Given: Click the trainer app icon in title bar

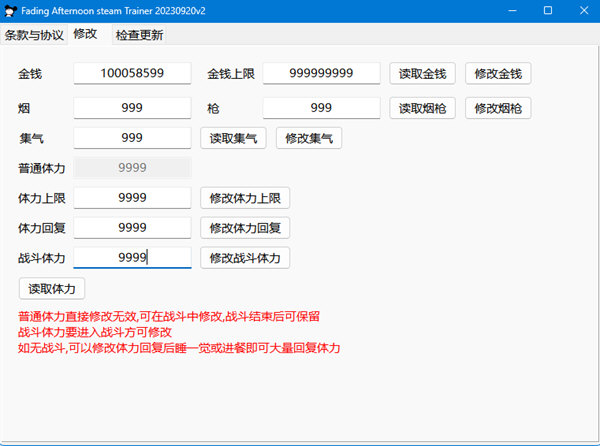Looking at the screenshot, I should 10,11.
